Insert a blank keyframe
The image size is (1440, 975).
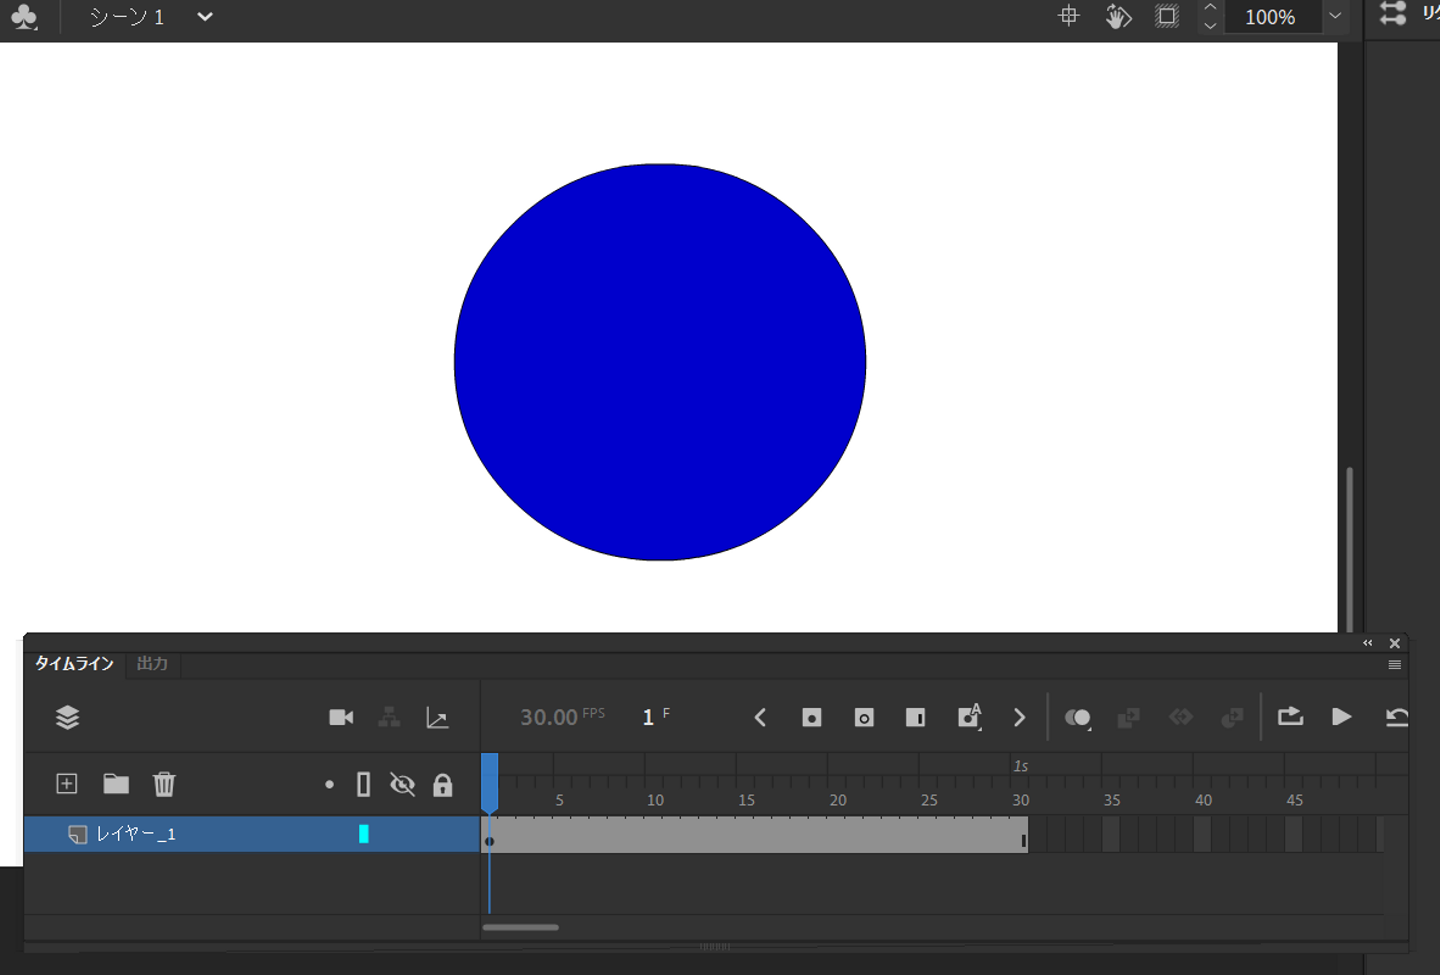(x=864, y=718)
